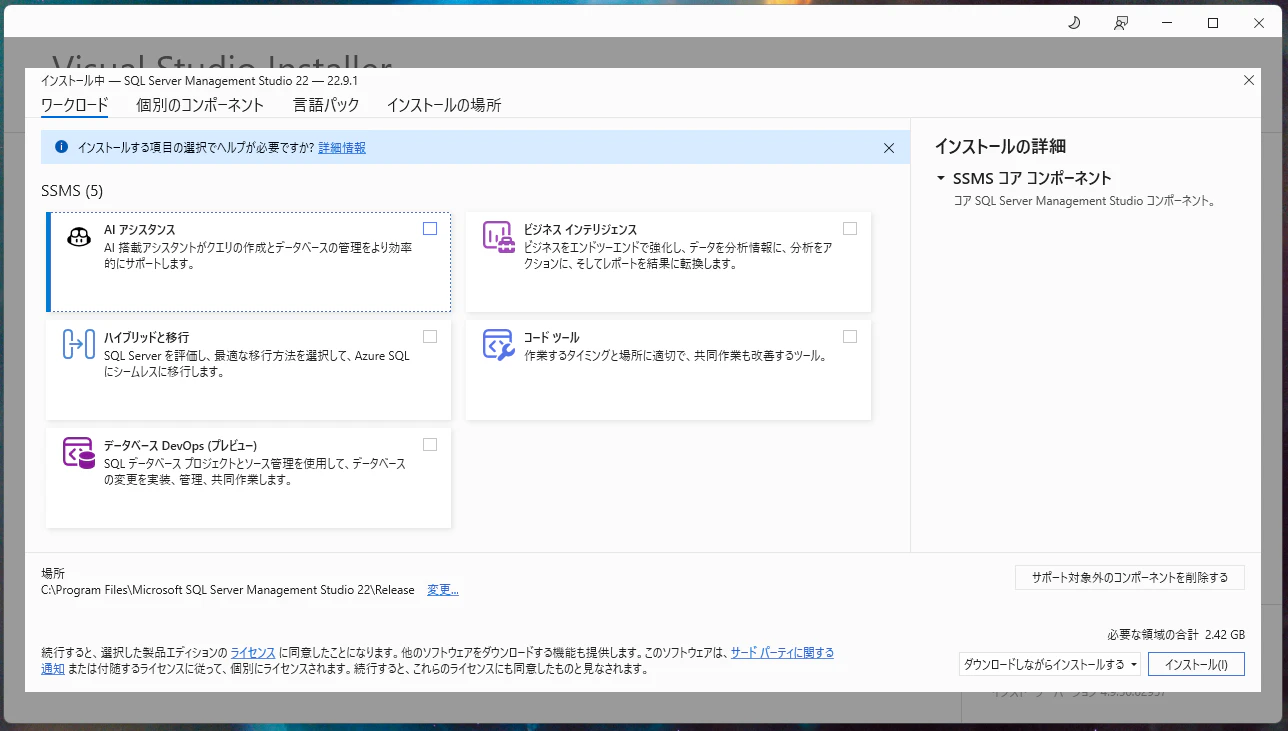Click the インストールの詳細 heading
The image size is (1288, 731).
(x=1000, y=146)
